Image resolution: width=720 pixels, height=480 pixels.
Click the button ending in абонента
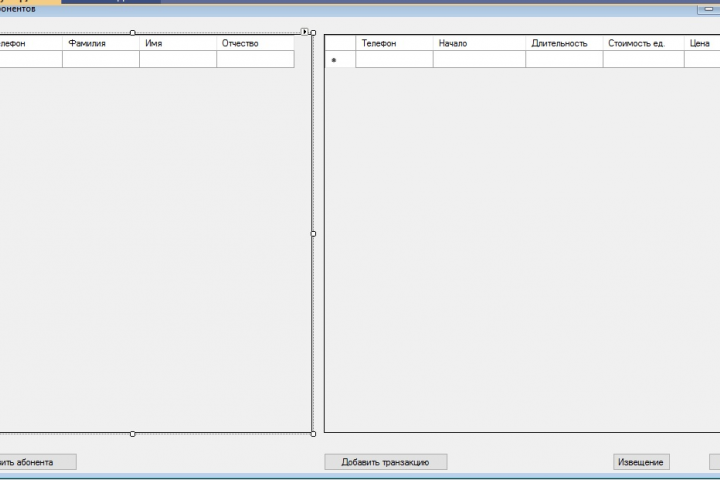coord(38,462)
